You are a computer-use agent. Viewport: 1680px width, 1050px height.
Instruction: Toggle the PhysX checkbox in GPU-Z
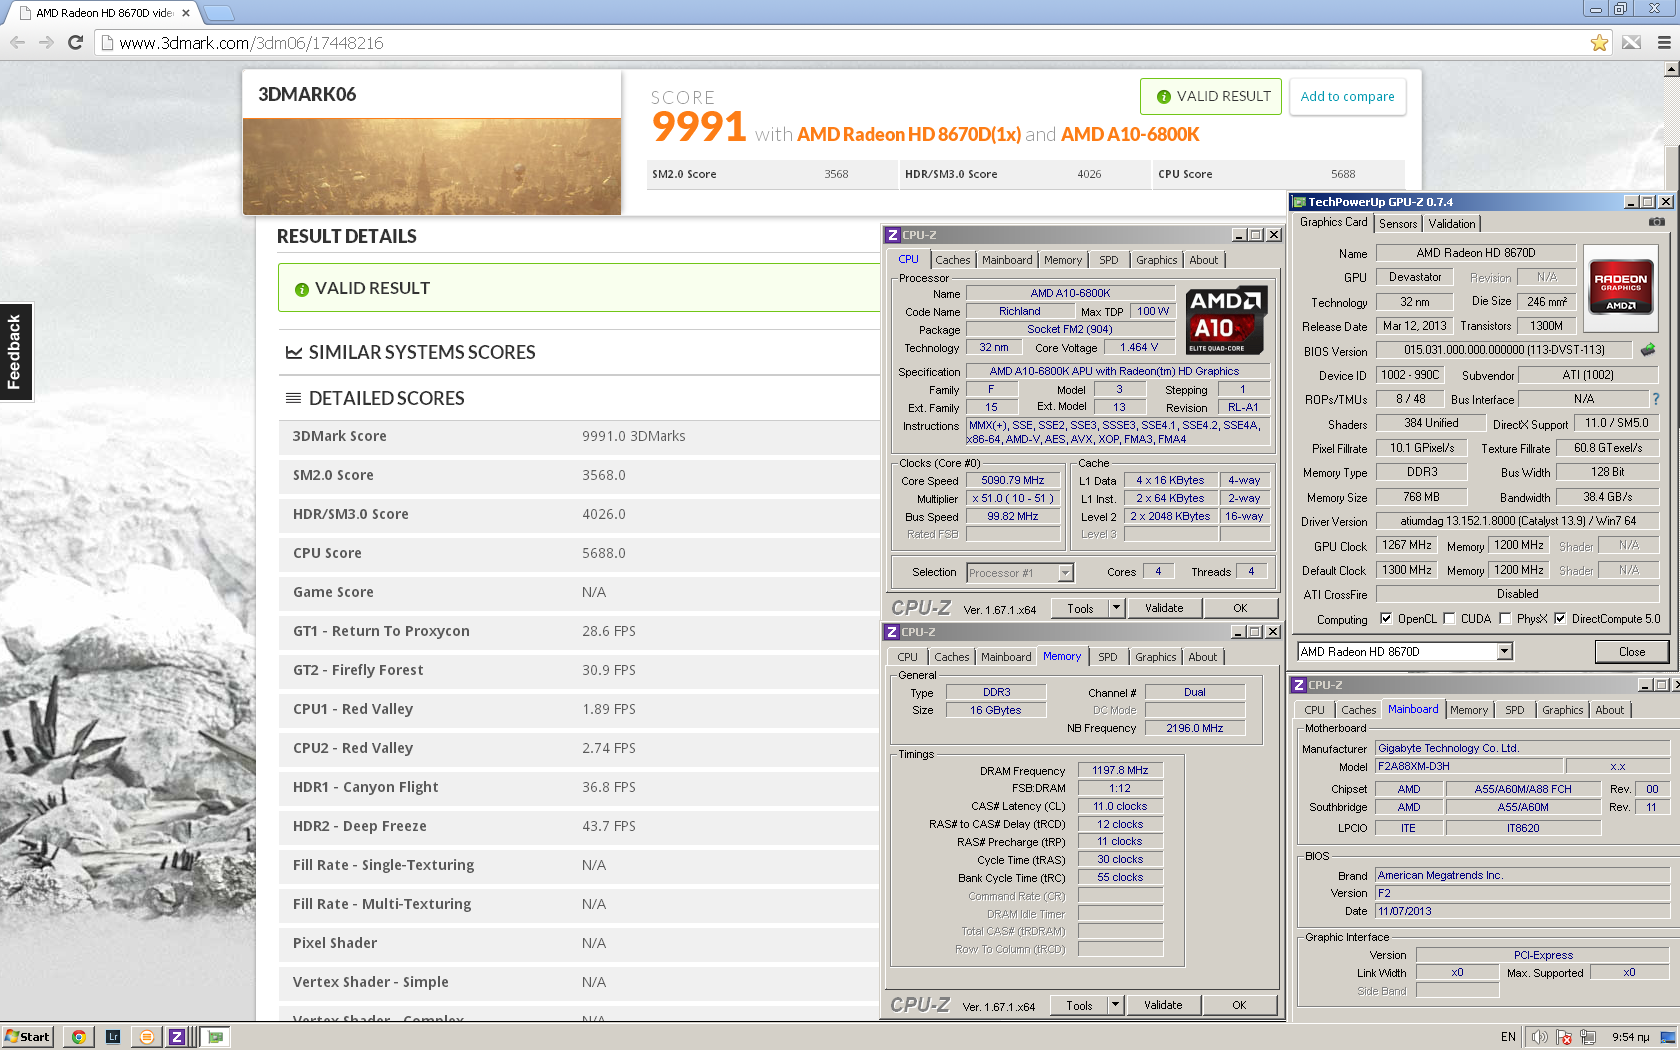(x=1505, y=618)
